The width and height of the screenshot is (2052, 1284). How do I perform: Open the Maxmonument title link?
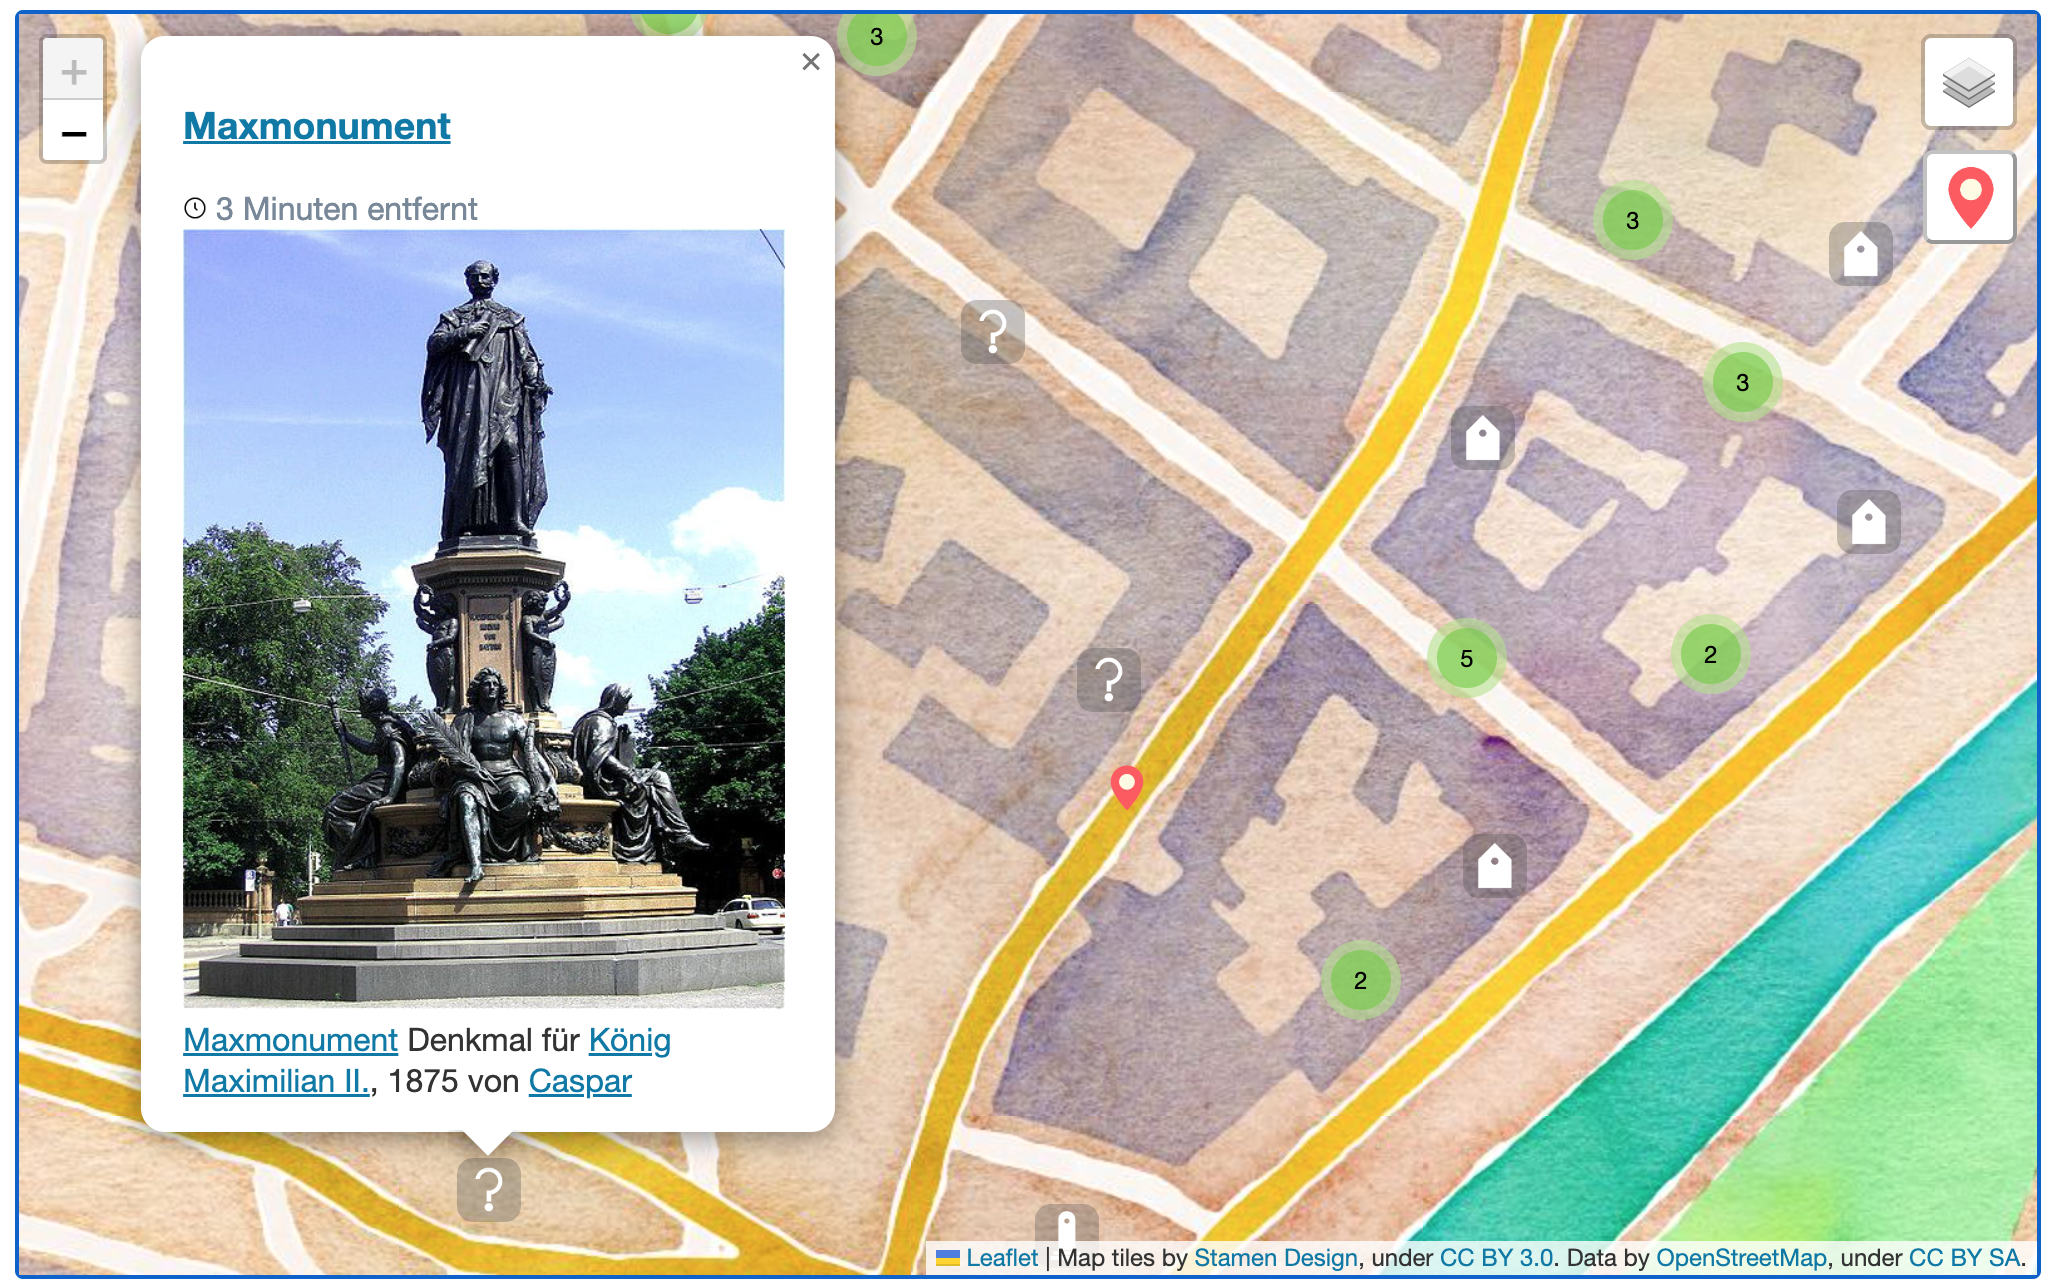click(317, 126)
